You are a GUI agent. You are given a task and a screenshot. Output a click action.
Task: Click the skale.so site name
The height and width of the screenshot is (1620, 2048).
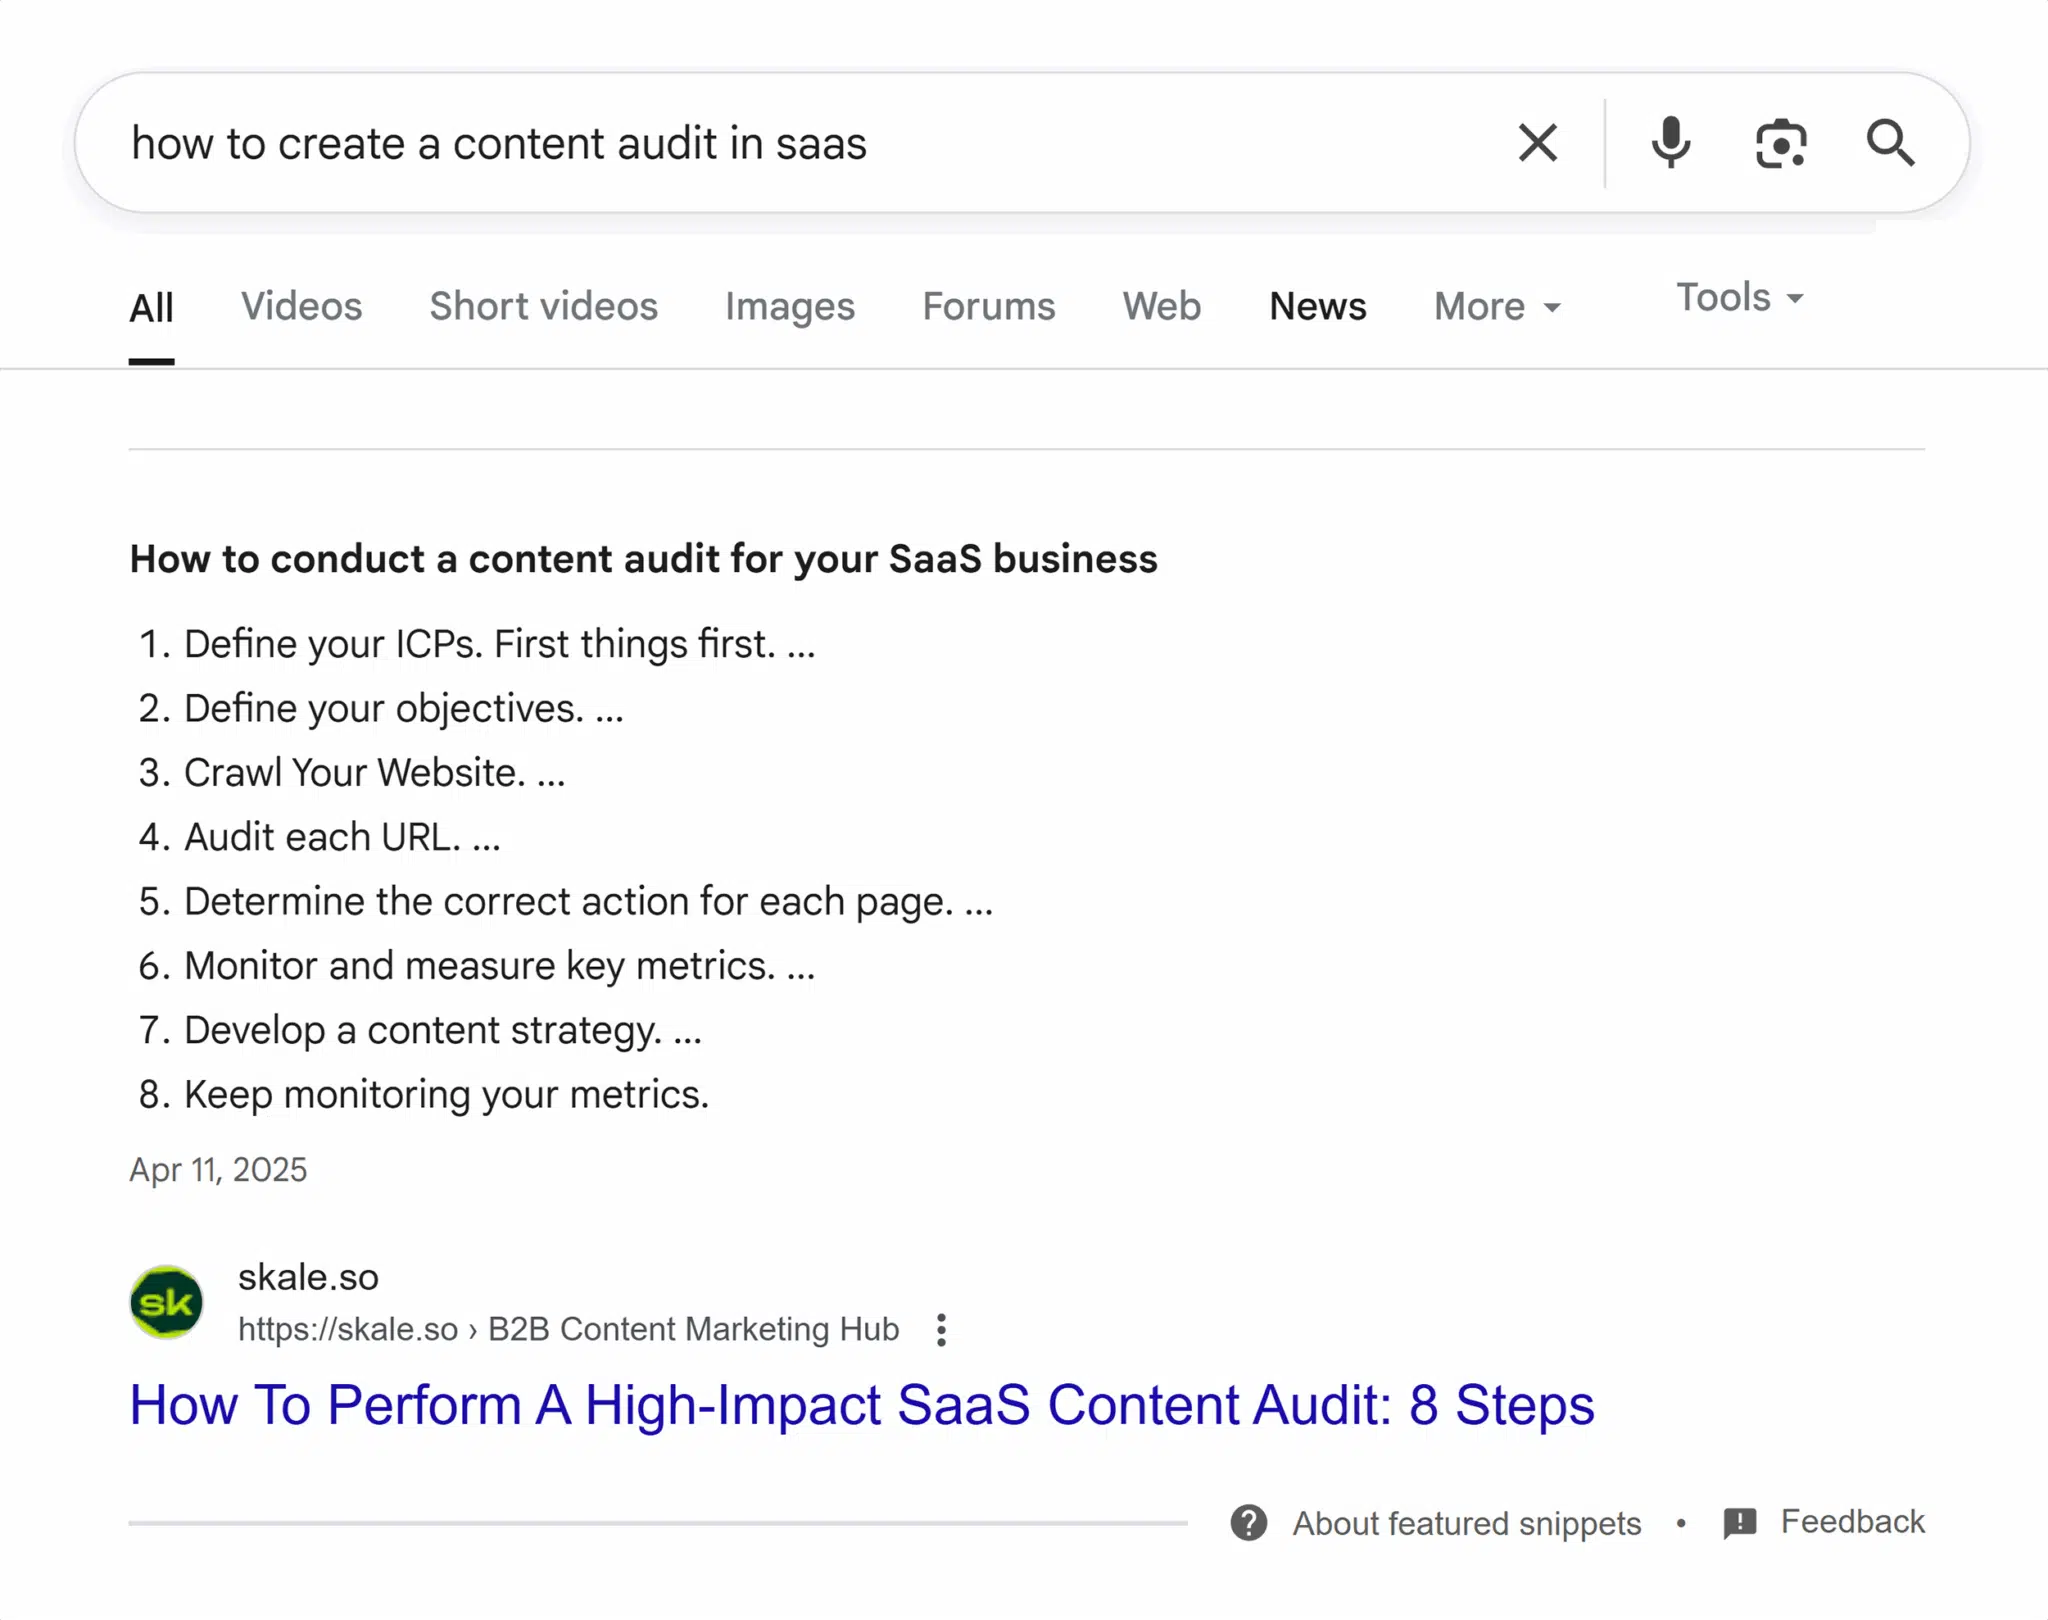[308, 1277]
